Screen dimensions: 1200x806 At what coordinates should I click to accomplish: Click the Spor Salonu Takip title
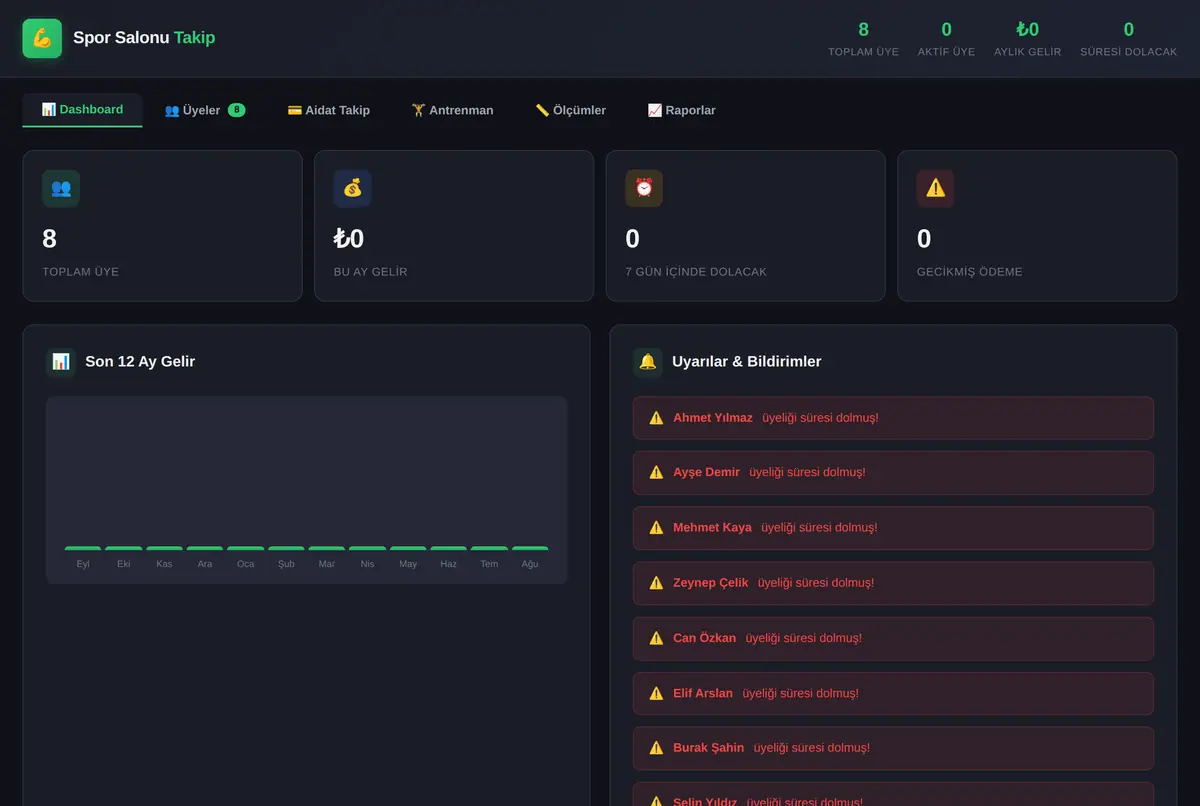pyautogui.click(x=144, y=38)
